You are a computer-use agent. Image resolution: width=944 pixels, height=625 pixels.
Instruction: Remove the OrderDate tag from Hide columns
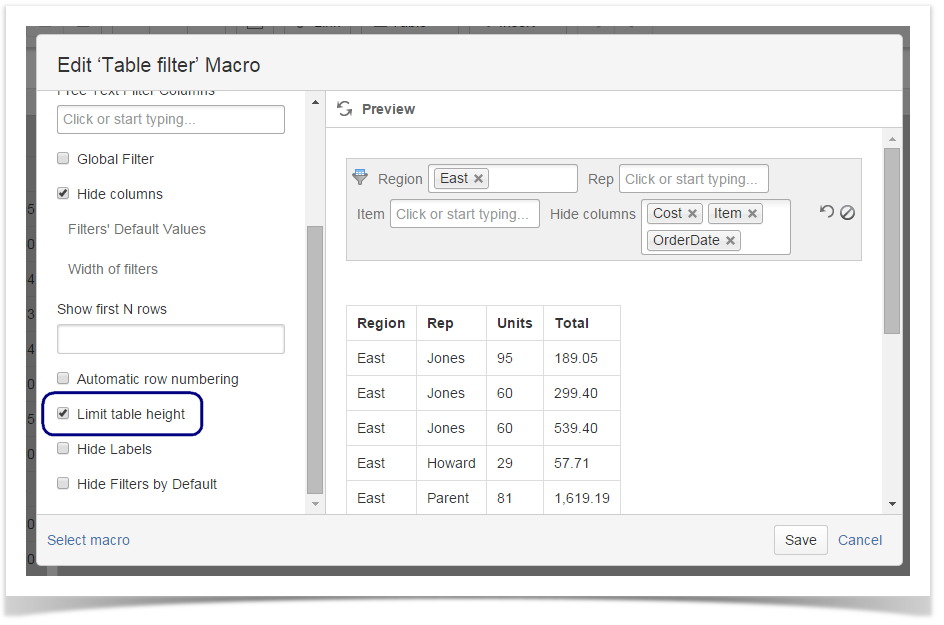tap(731, 241)
